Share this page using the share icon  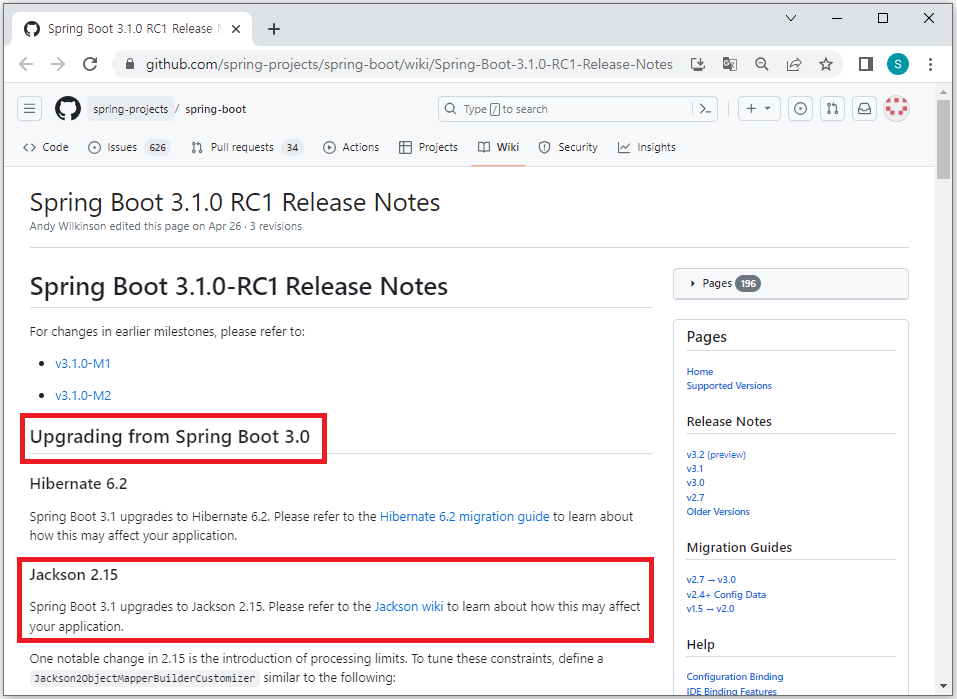pyautogui.click(x=793, y=64)
